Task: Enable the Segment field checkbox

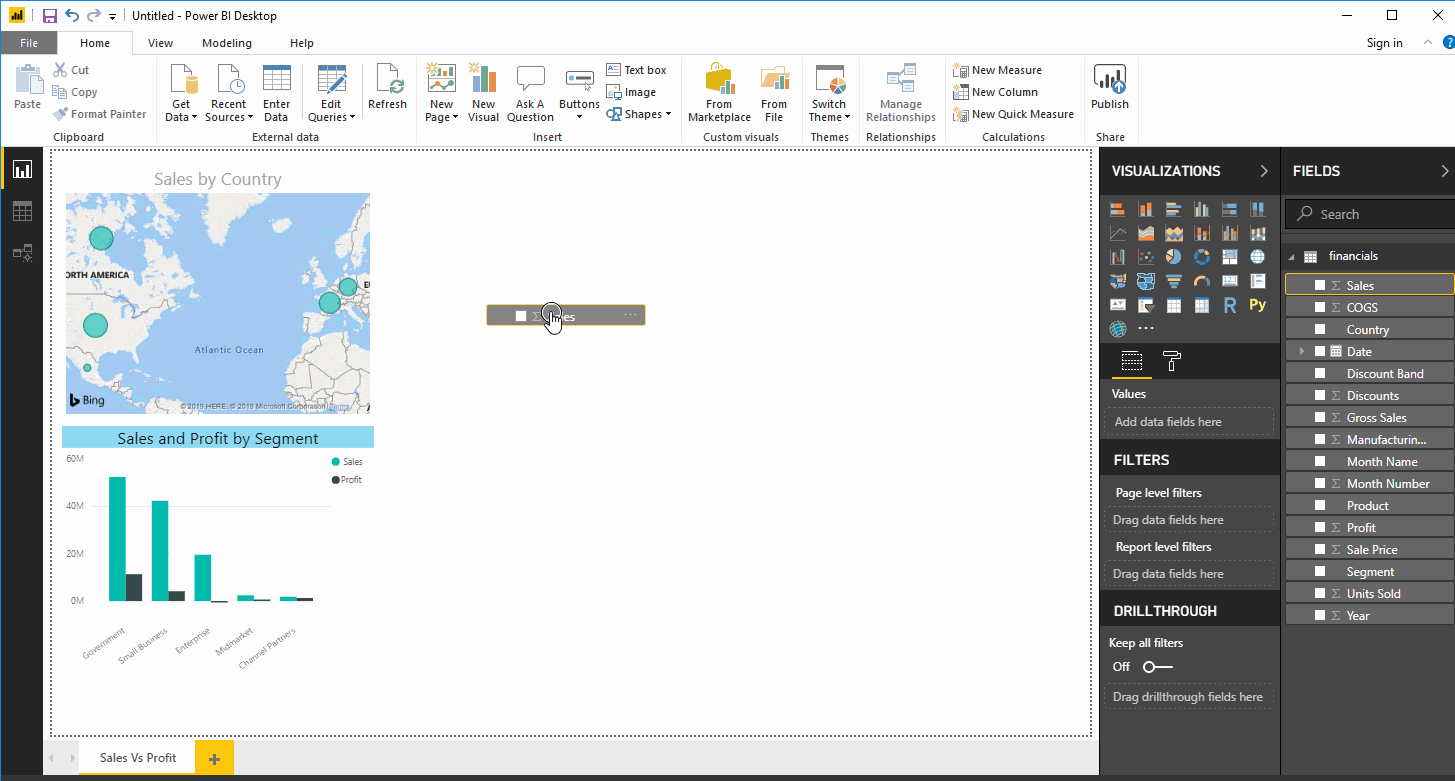Action: pos(1320,572)
